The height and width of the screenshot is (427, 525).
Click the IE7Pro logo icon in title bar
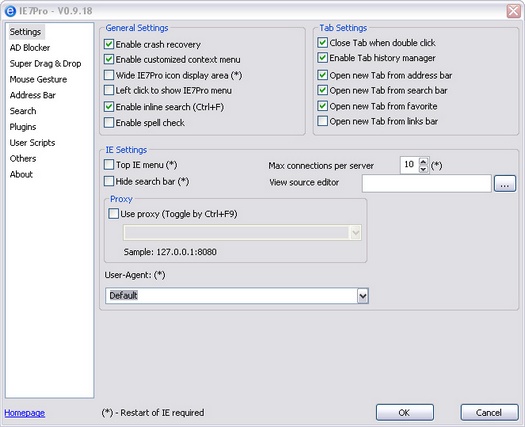(10, 11)
